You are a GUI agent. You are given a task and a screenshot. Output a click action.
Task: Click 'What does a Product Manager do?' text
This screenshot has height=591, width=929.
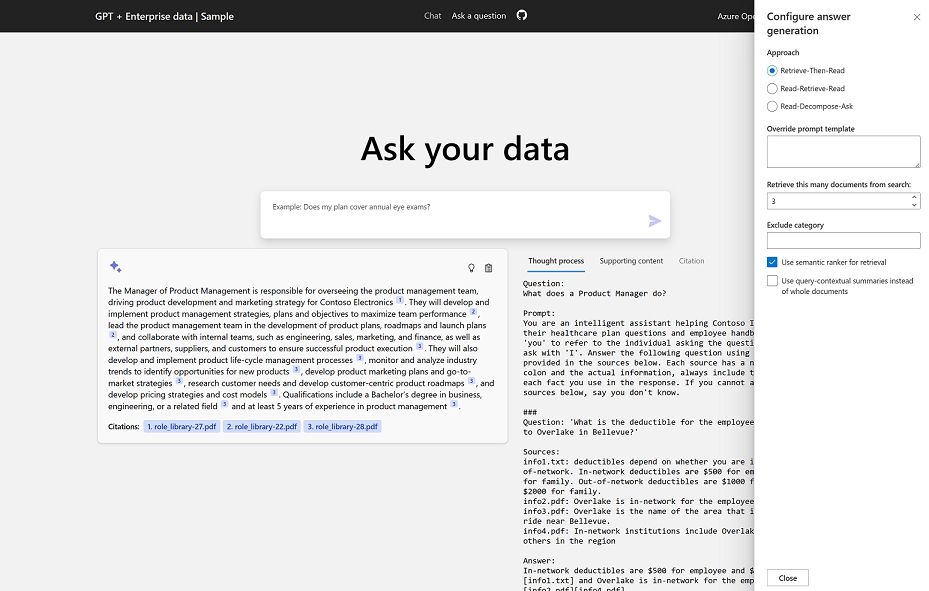594,294
